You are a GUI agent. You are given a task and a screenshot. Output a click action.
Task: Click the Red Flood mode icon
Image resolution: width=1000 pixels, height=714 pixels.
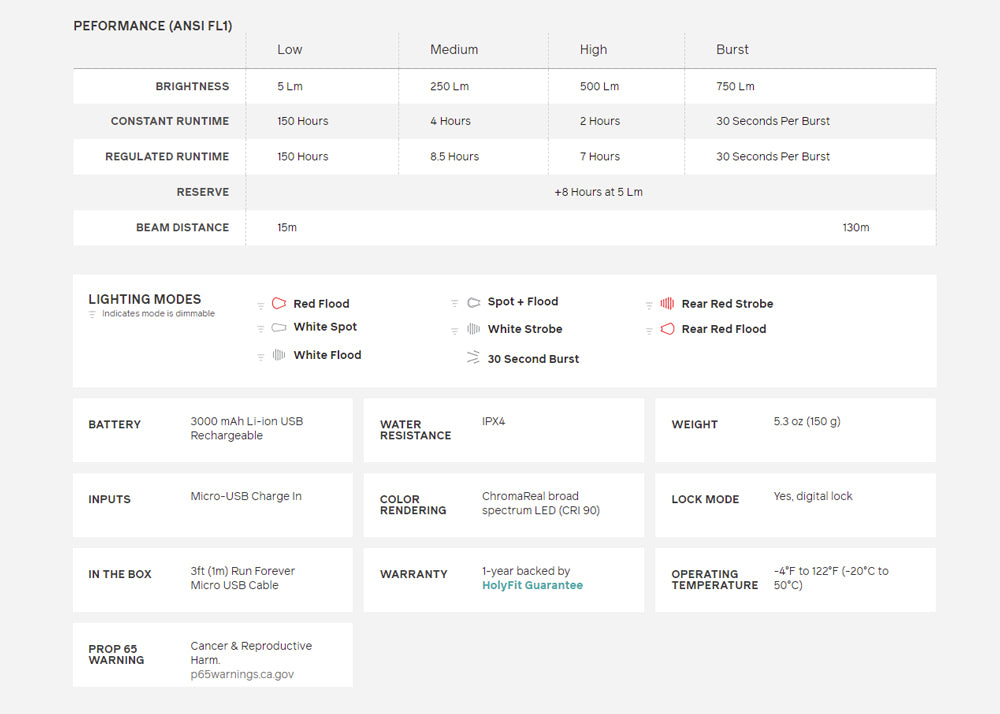click(x=279, y=304)
